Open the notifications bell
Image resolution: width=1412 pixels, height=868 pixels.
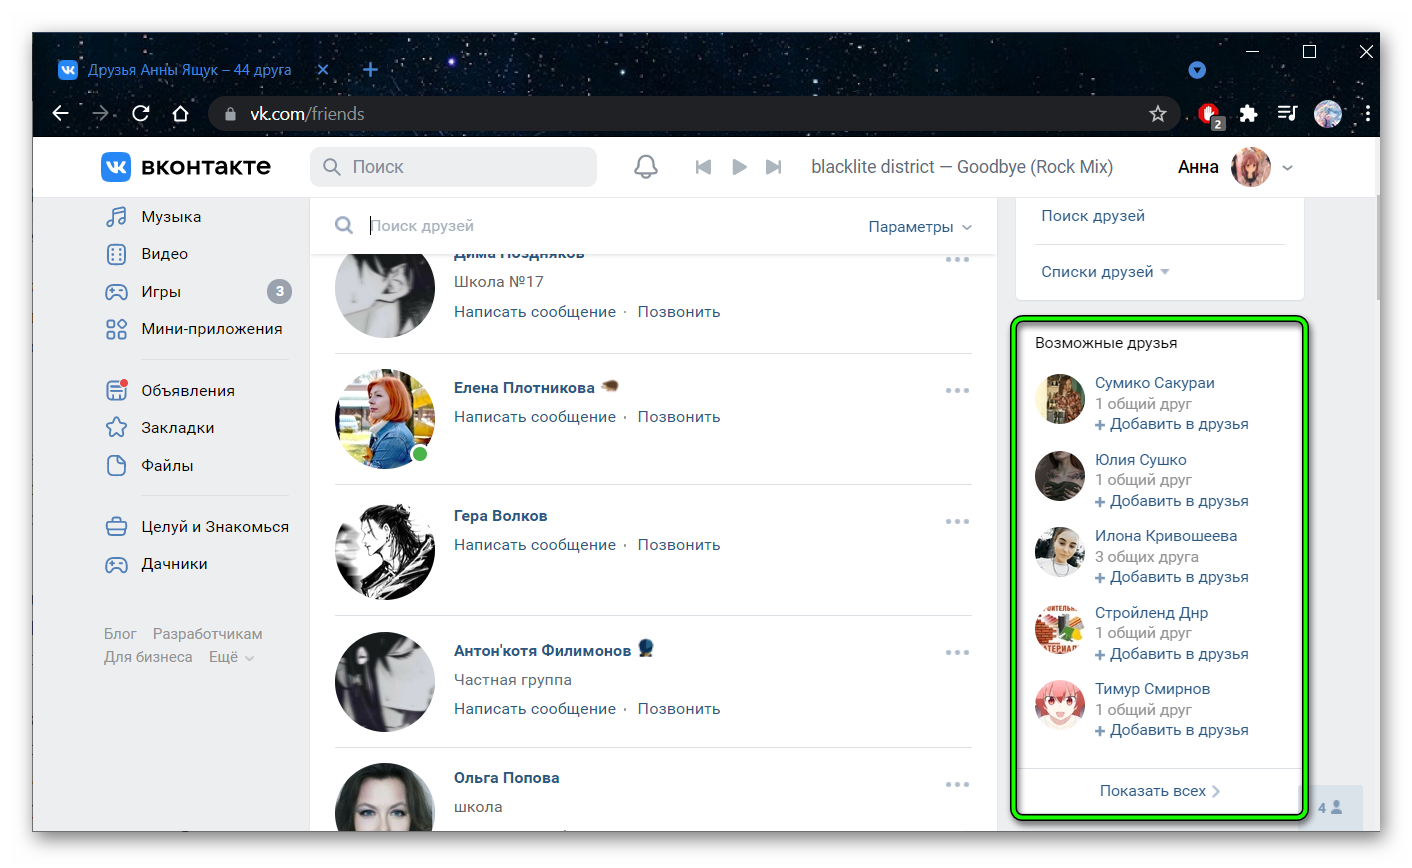646,167
